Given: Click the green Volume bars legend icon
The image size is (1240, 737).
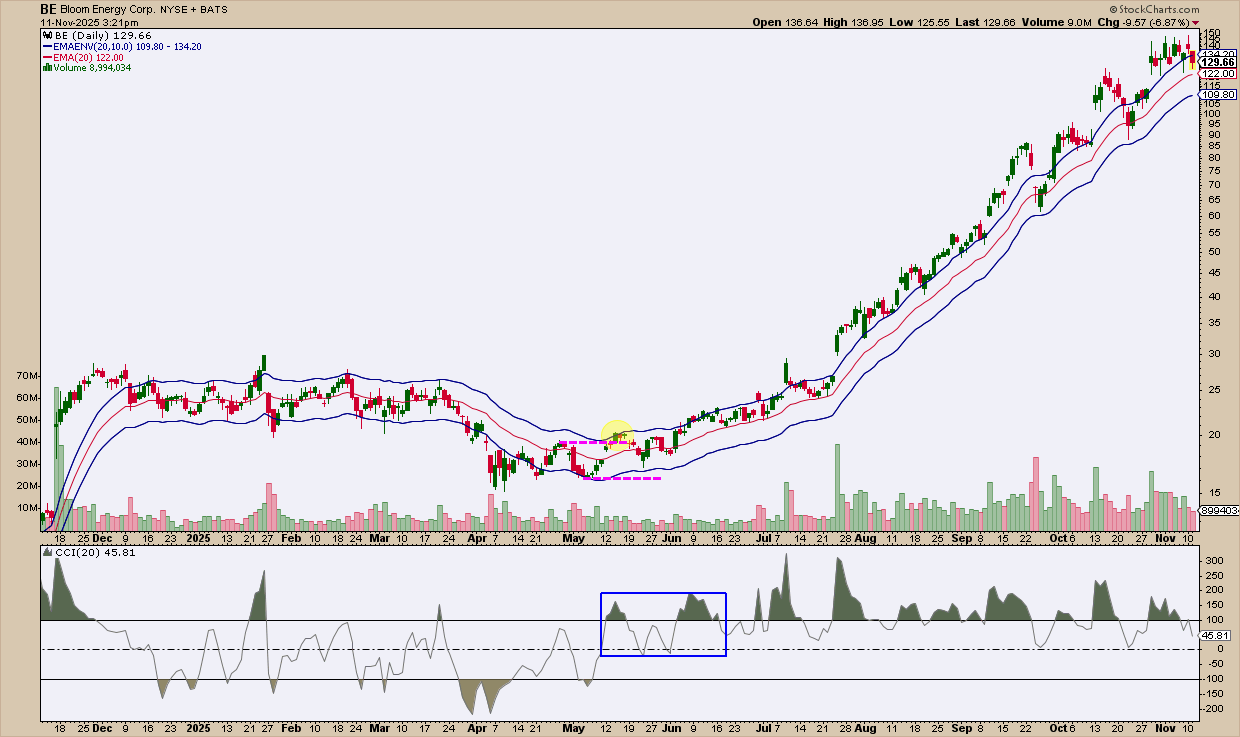Looking at the screenshot, I should pos(45,68).
